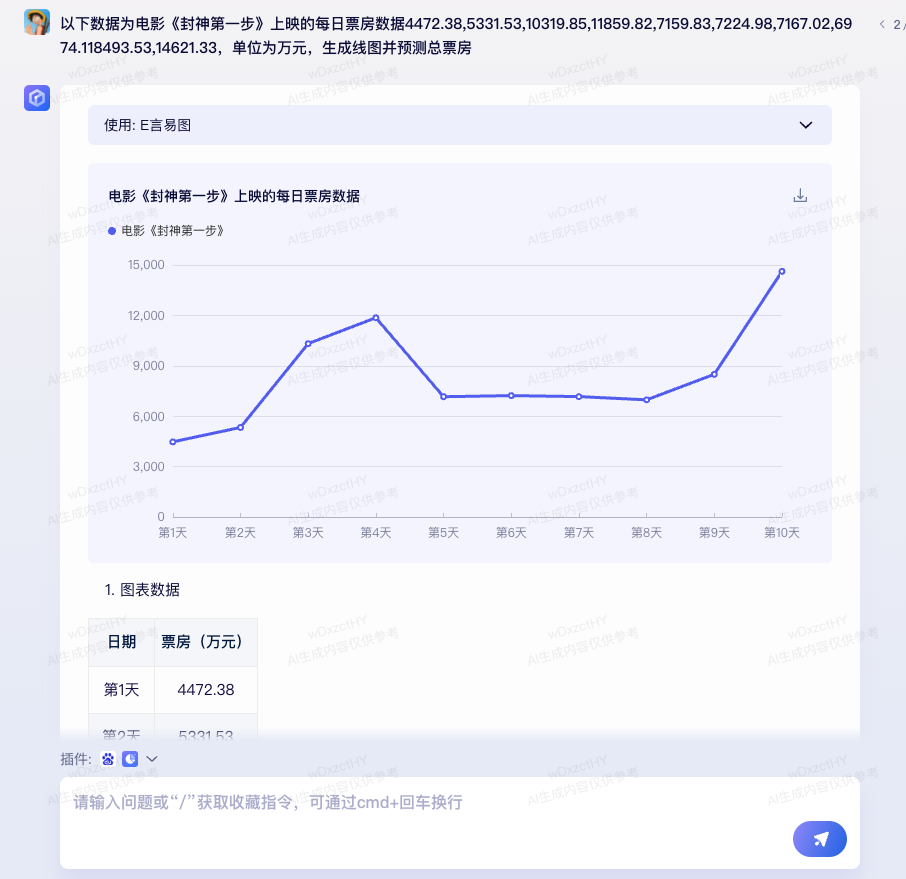Click the 第5天 axis label

[x=442, y=533]
